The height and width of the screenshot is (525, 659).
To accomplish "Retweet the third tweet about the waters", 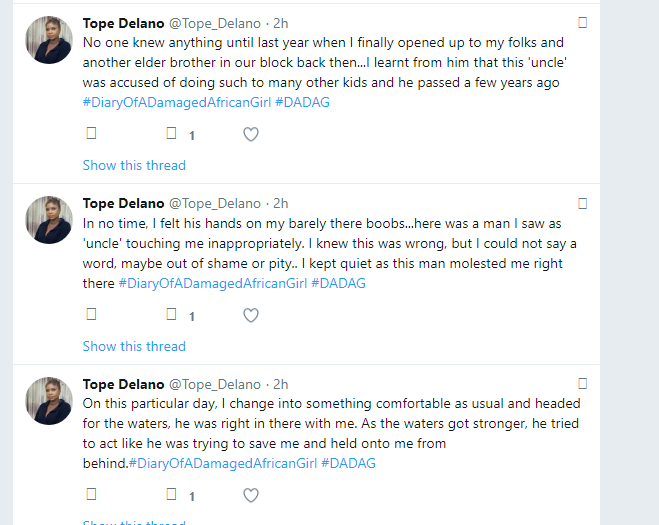I will point(171,494).
